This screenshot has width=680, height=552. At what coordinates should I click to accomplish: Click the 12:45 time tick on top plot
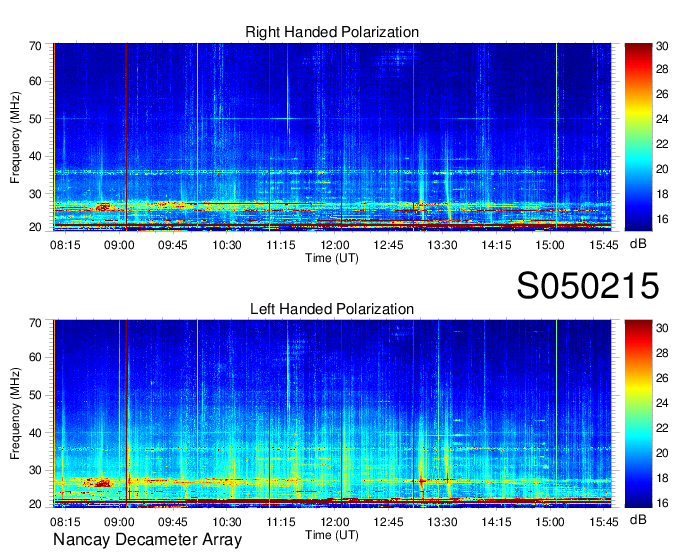coord(389,245)
